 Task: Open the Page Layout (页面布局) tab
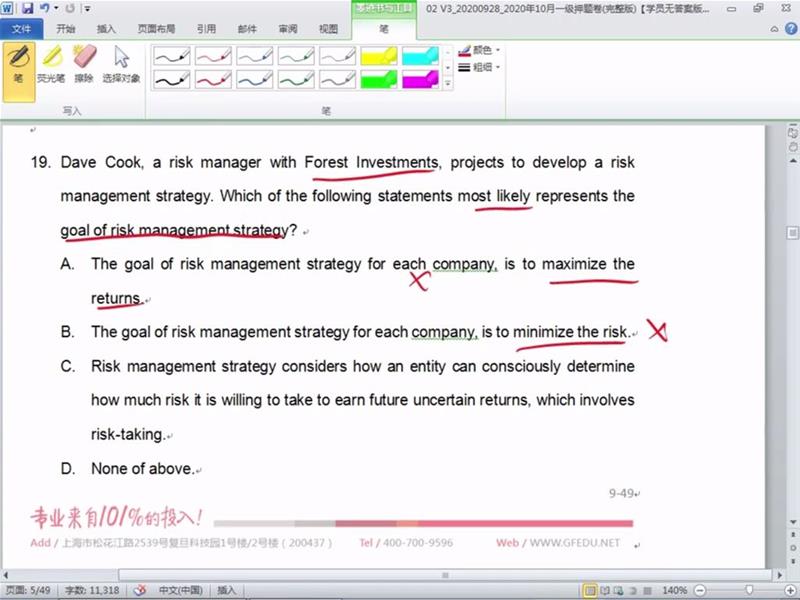pyautogui.click(x=156, y=29)
